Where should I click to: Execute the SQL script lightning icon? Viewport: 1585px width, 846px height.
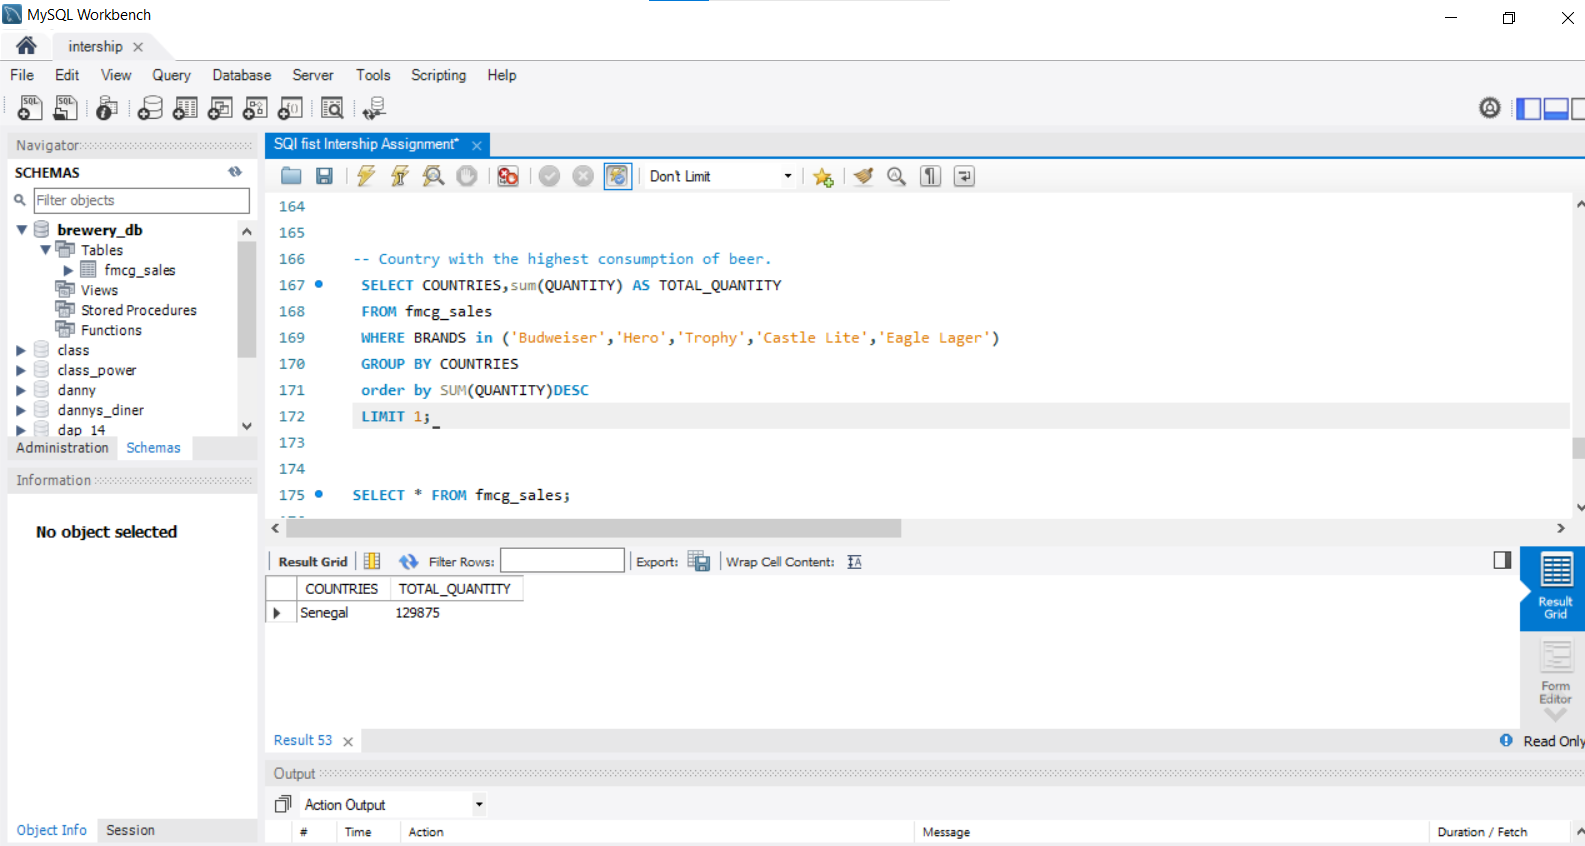point(366,176)
